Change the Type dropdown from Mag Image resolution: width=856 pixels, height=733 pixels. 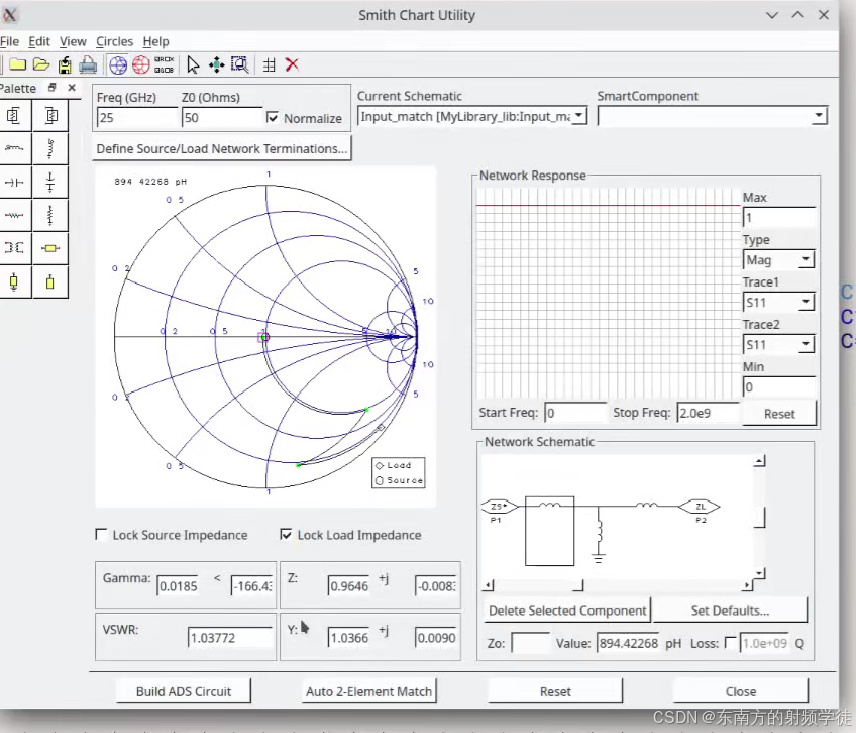click(x=778, y=259)
